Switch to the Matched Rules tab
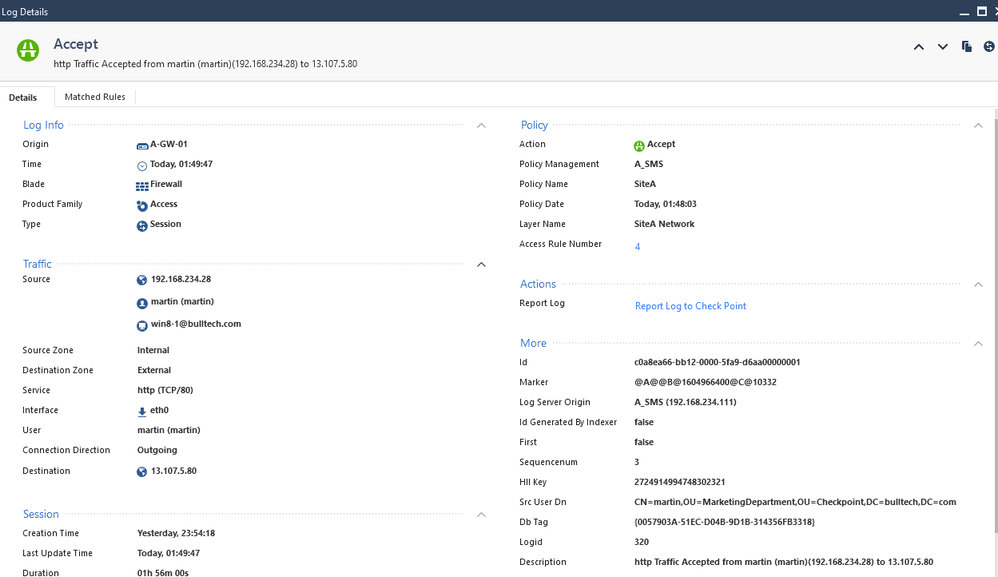This screenshot has width=998, height=577. tap(95, 97)
